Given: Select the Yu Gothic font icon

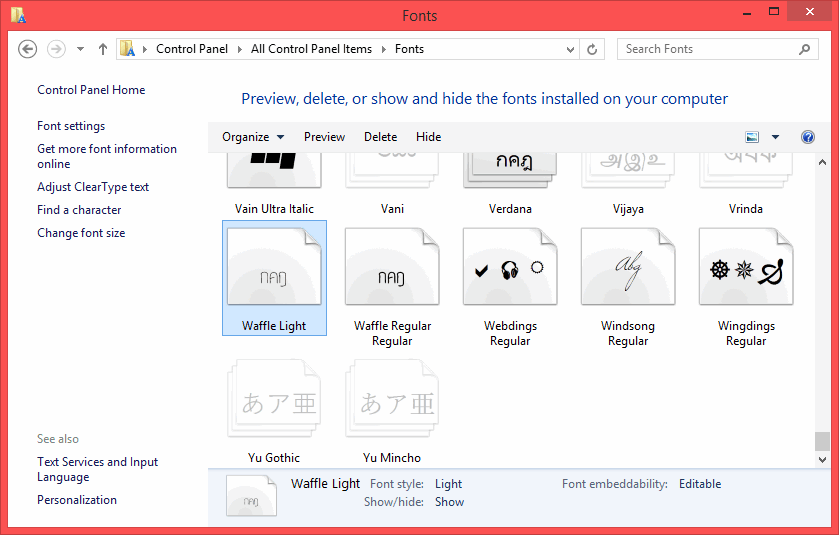Looking at the screenshot, I should click(274, 398).
